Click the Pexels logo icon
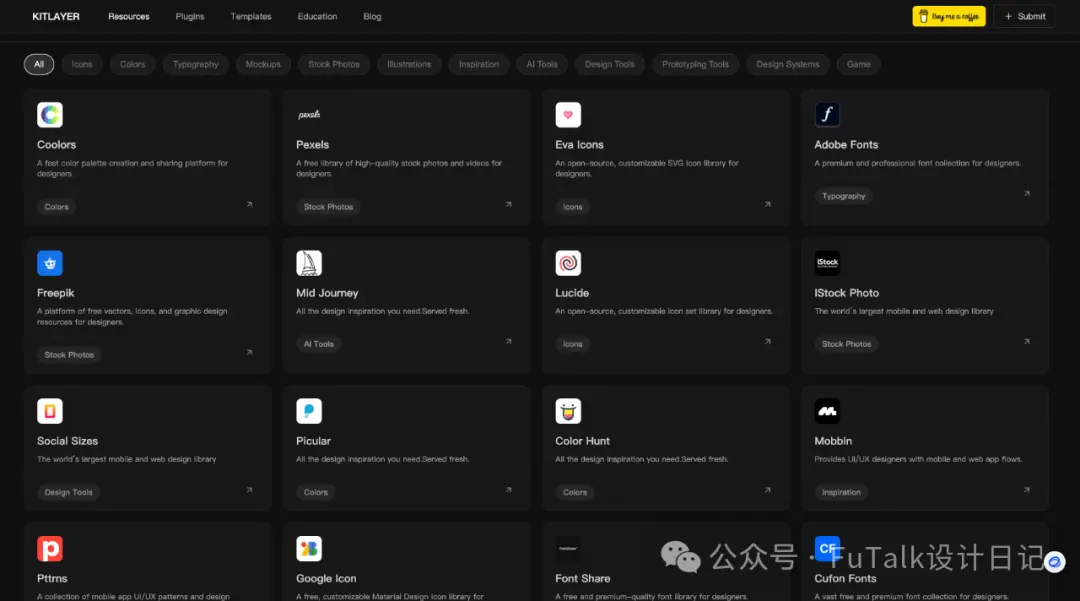The image size is (1080, 601). pyautogui.click(x=309, y=115)
